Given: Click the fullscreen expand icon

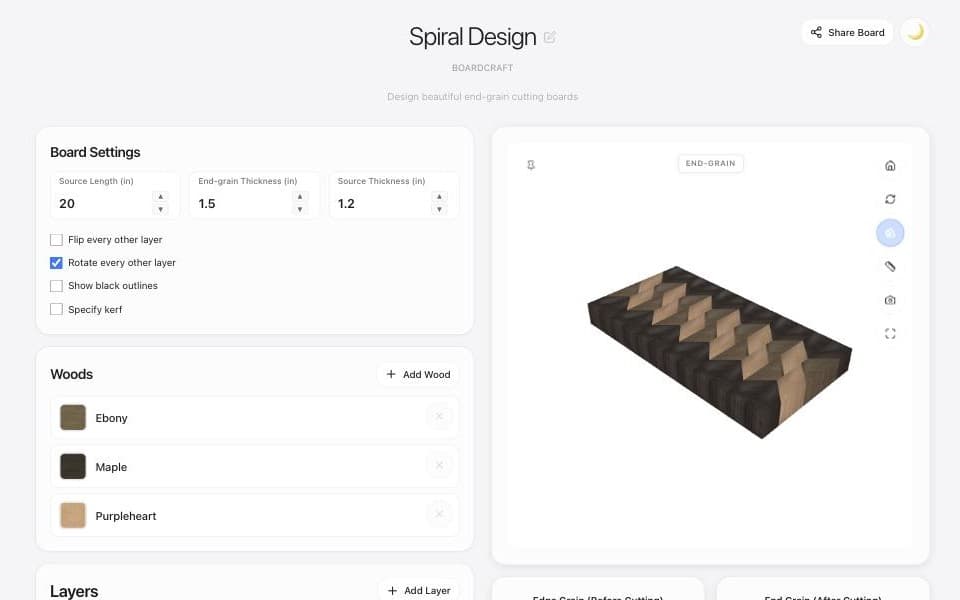Looking at the screenshot, I should click(890, 334).
